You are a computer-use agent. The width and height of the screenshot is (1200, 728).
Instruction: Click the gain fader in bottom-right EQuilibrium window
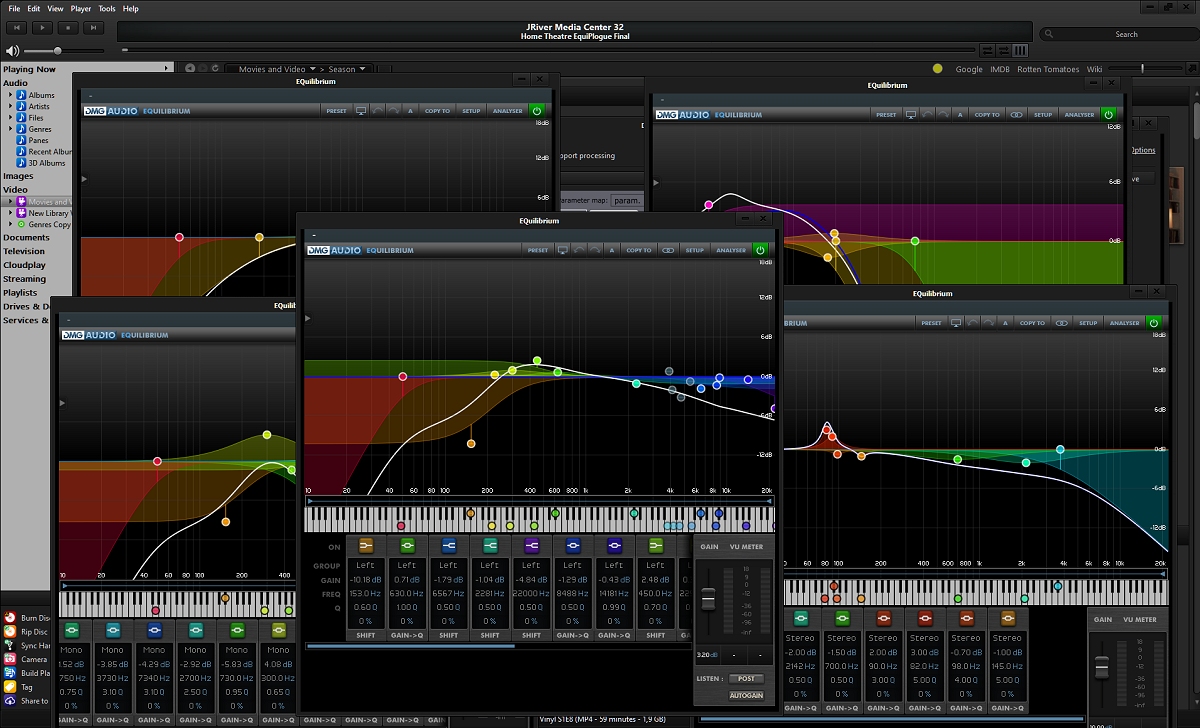(x=1102, y=666)
